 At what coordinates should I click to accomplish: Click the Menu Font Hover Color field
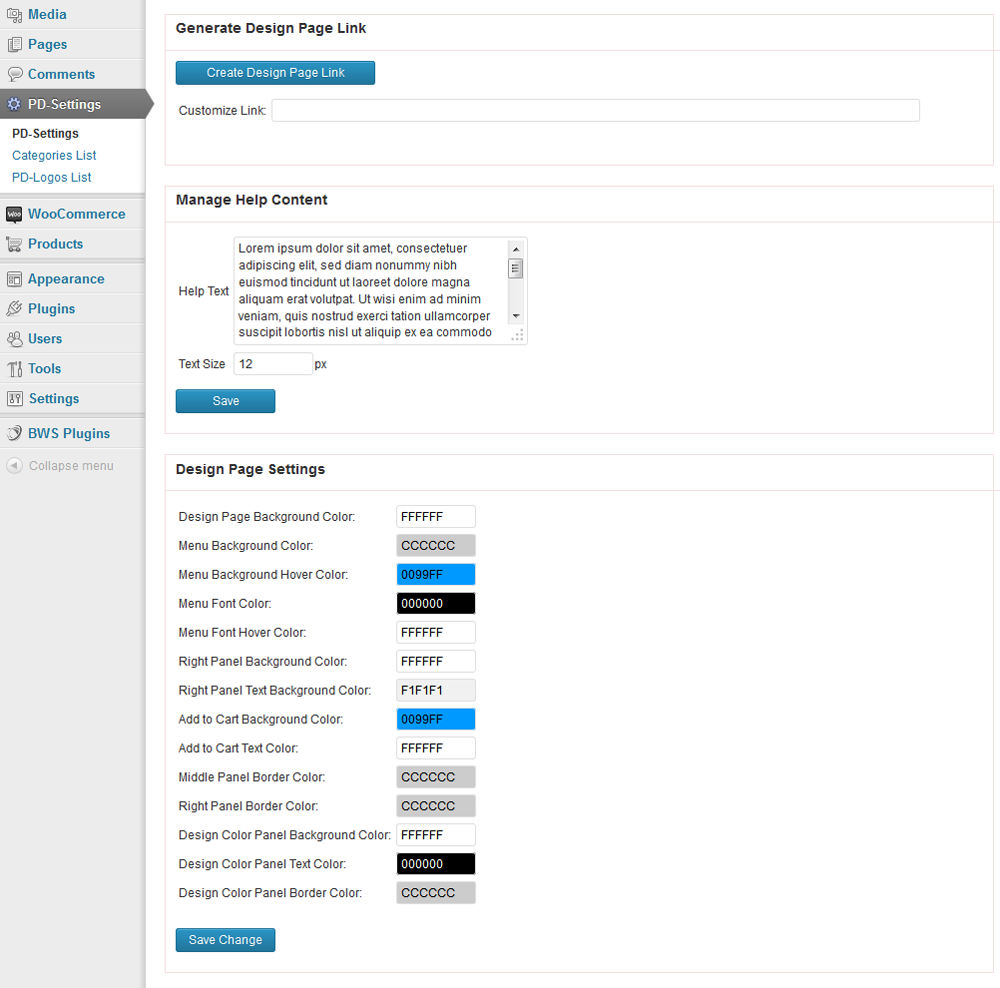pyautogui.click(x=436, y=632)
